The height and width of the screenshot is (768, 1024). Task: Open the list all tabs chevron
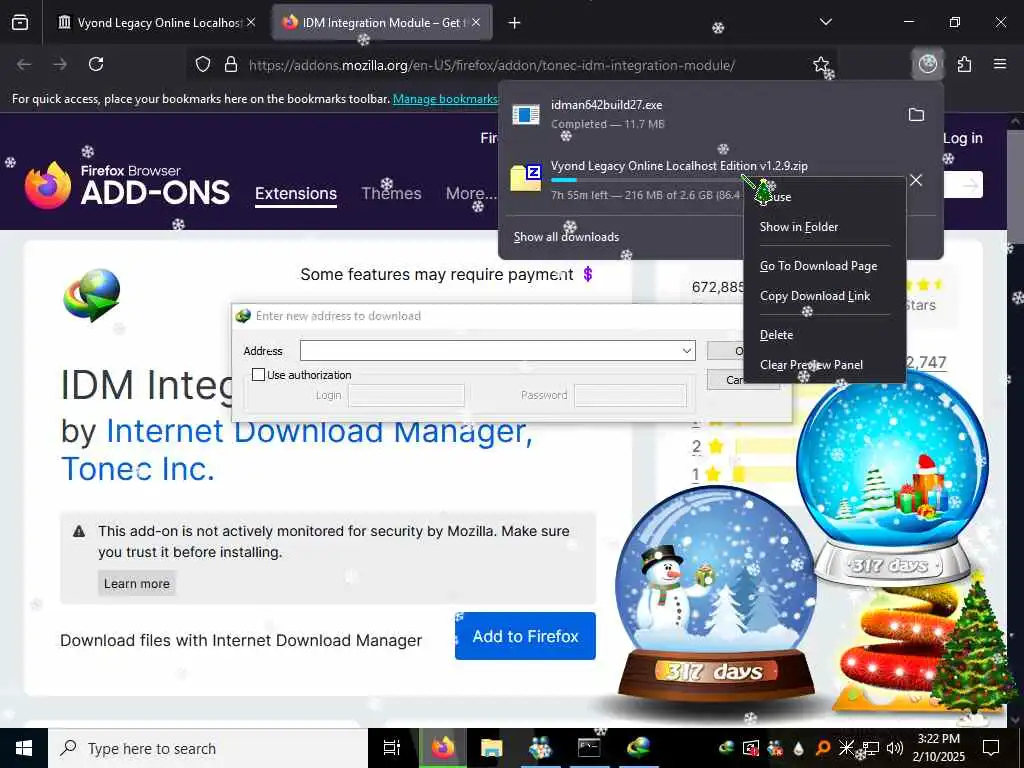coord(825,22)
